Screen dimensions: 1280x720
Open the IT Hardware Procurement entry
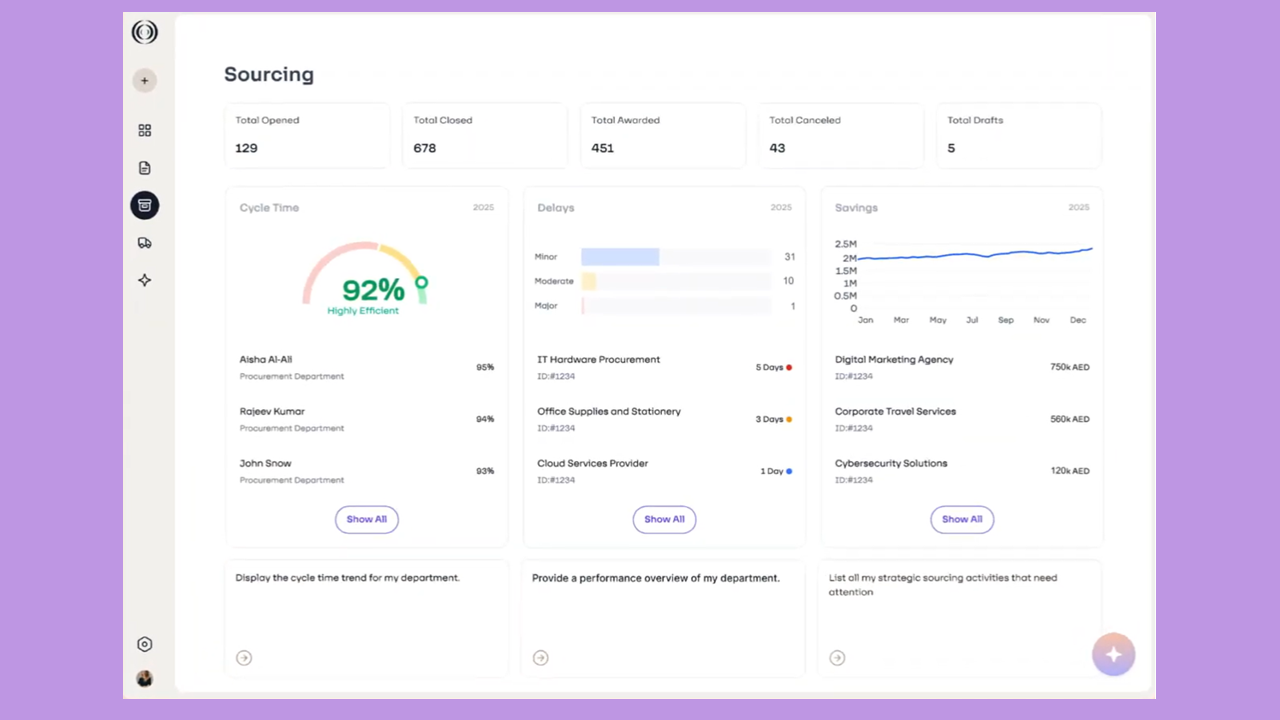(x=599, y=360)
